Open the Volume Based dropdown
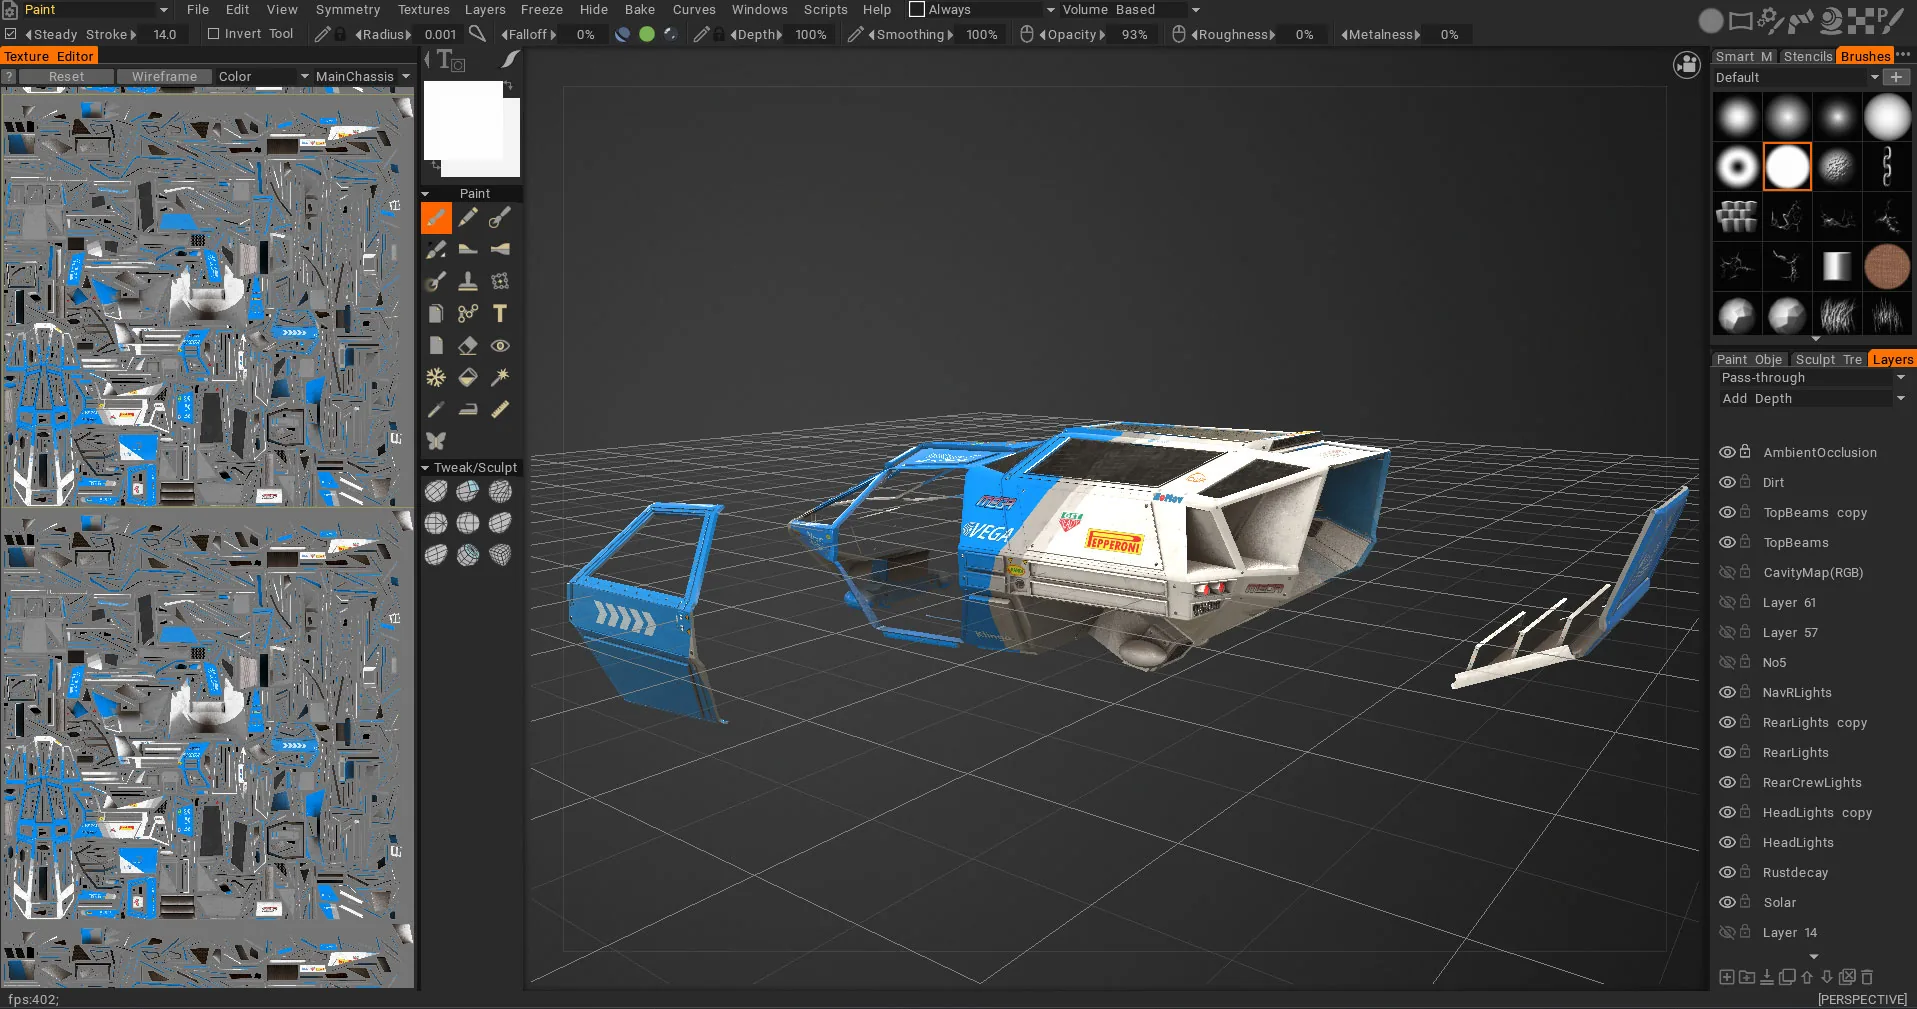 [1130, 9]
